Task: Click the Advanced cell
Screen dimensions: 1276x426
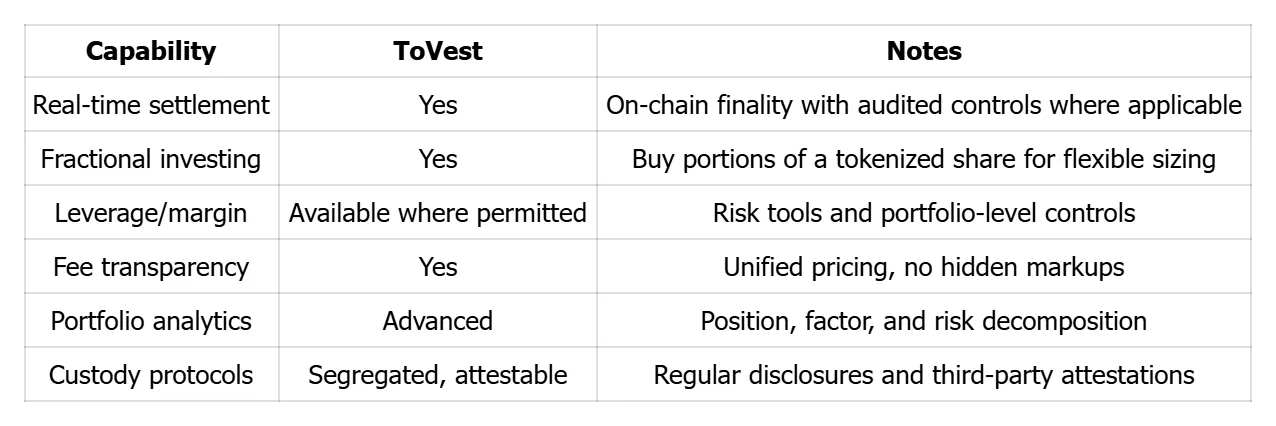Action: 438,321
